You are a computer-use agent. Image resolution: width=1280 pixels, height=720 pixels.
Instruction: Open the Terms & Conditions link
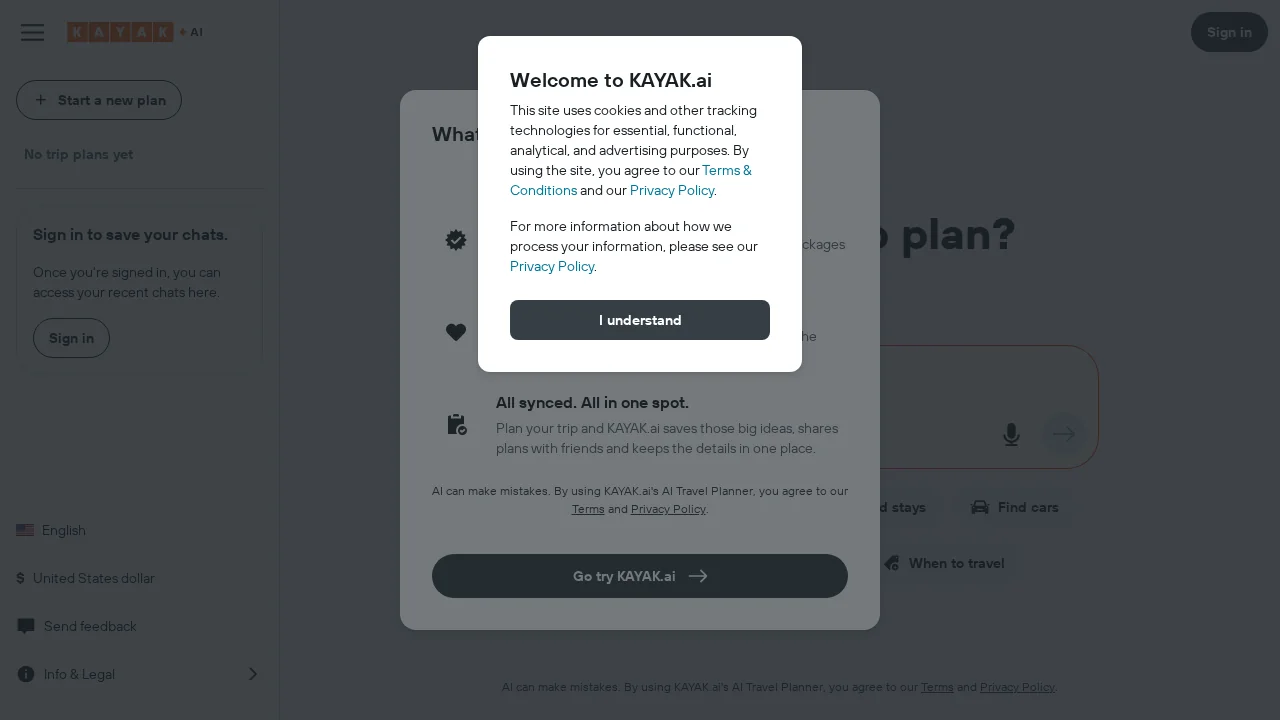pyautogui.click(x=725, y=170)
